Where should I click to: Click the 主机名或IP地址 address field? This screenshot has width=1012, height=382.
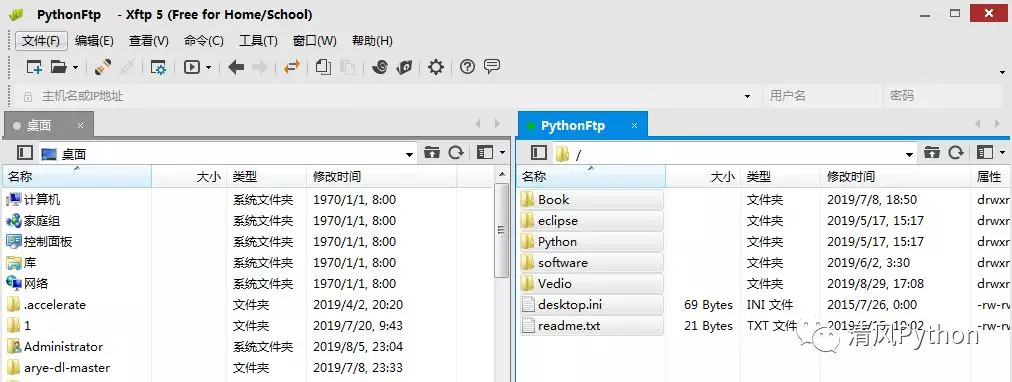387,96
